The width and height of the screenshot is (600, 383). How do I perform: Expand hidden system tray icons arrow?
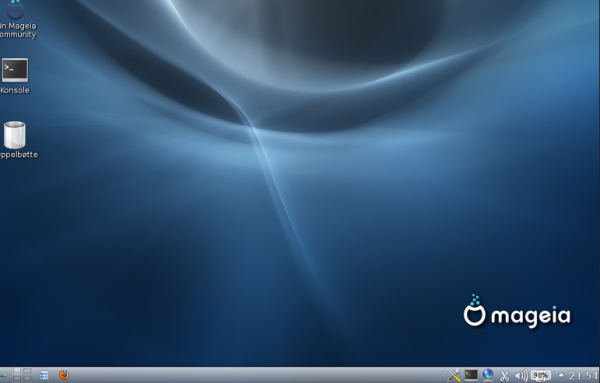click(561, 375)
